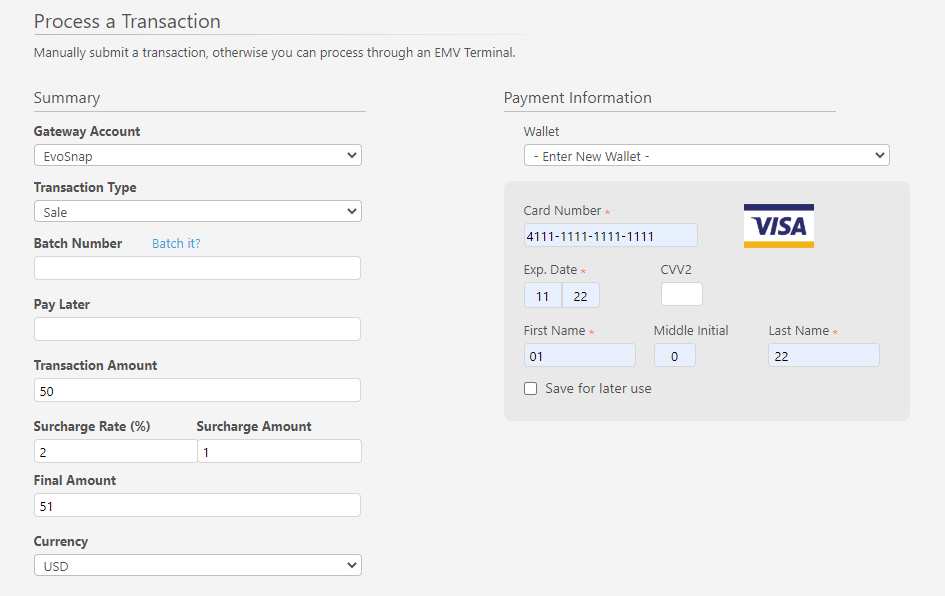Screen dimensions: 945x596
Task: Open the Currency dropdown showing USD
Action: tap(198, 565)
